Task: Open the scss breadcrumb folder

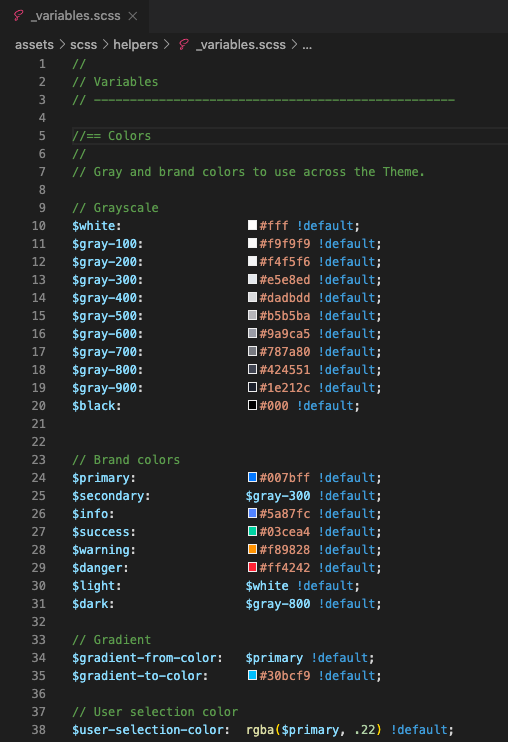Action: [83, 44]
